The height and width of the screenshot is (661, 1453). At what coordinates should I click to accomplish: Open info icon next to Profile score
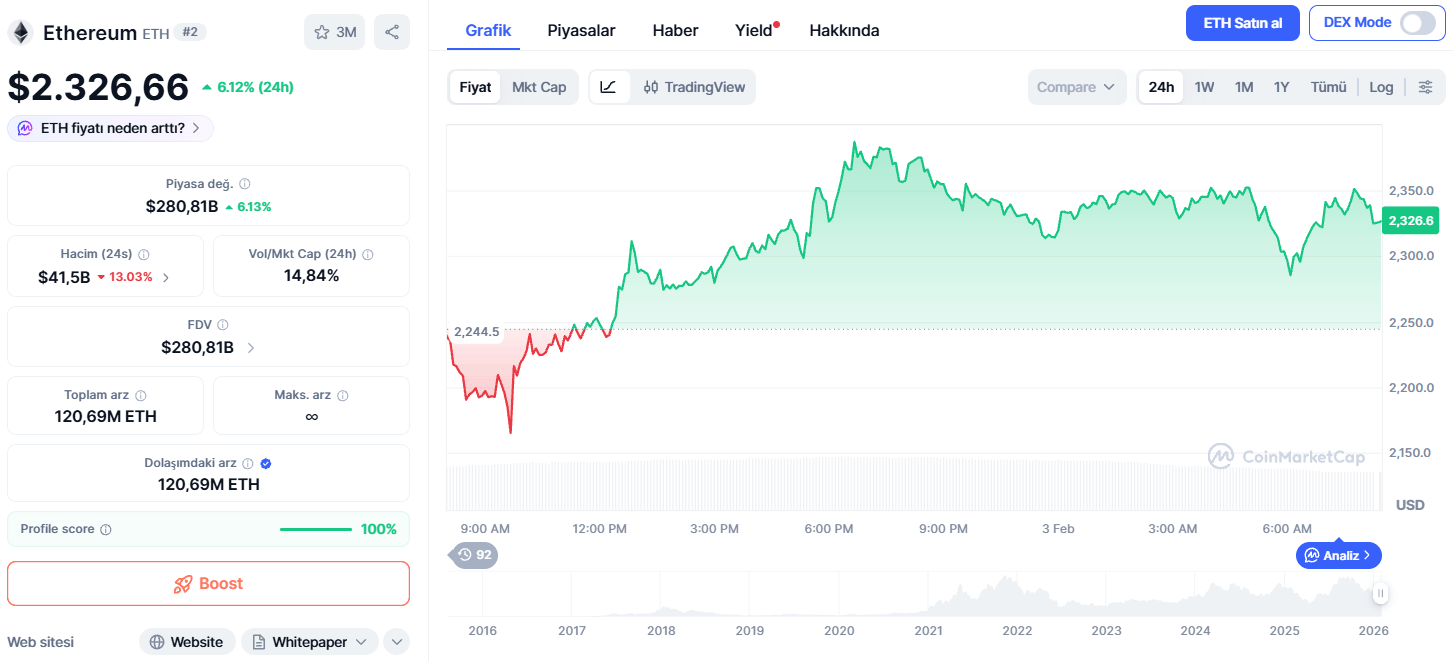[106, 529]
